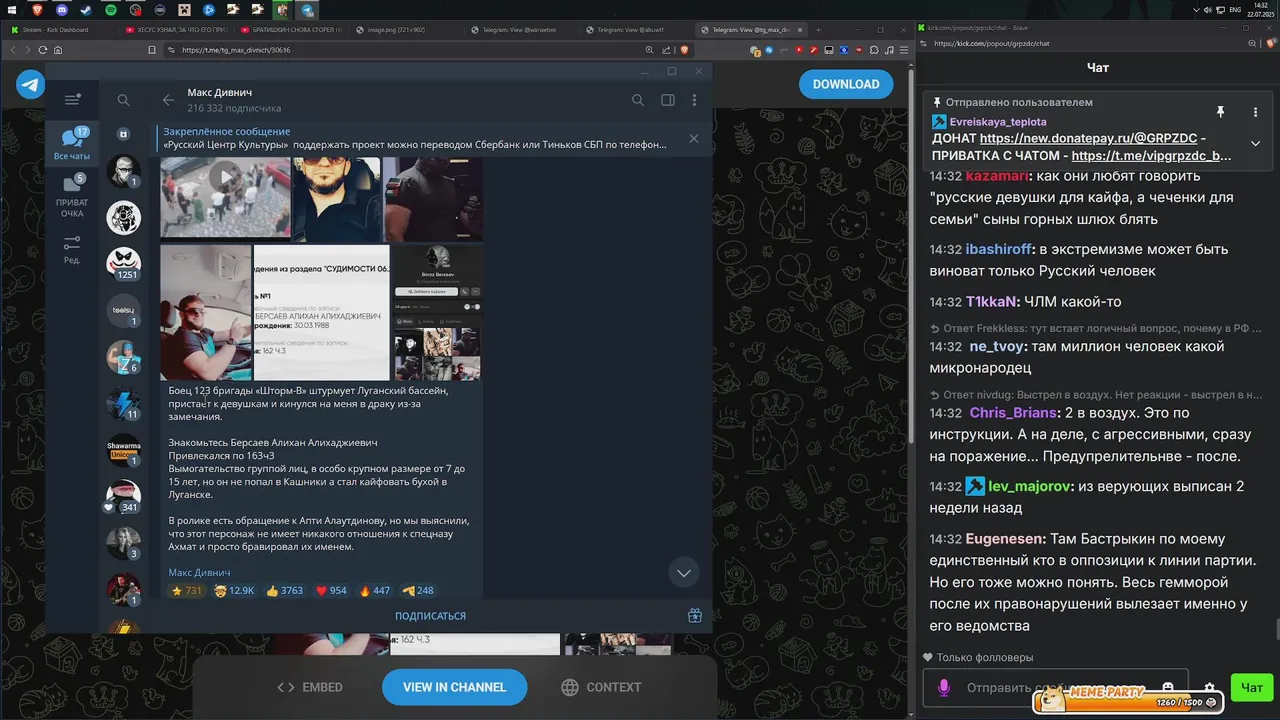The height and width of the screenshot is (720, 1280).
Task: Click Brave shields icon in main browser
Action: coord(685,50)
